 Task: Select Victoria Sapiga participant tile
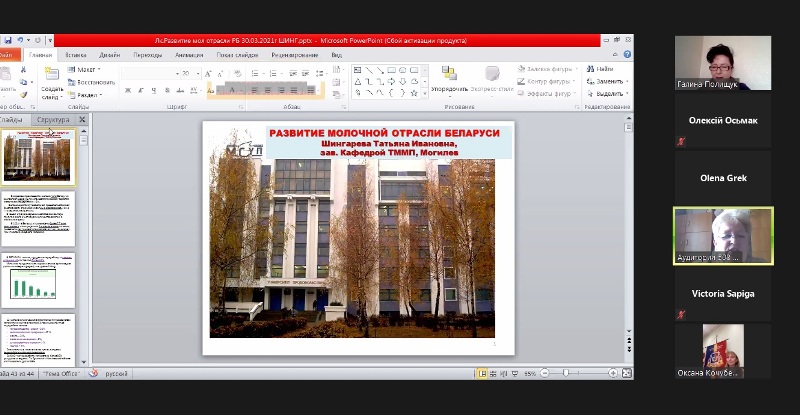[722, 294]
